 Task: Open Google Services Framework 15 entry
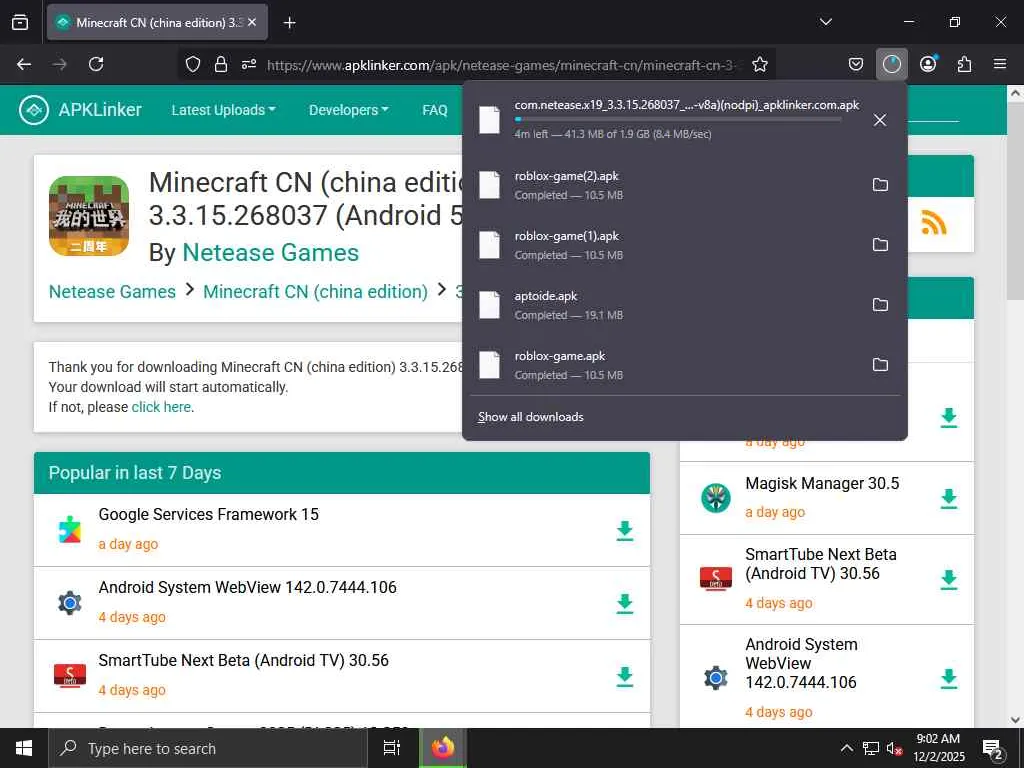click(x=209, y=515)
